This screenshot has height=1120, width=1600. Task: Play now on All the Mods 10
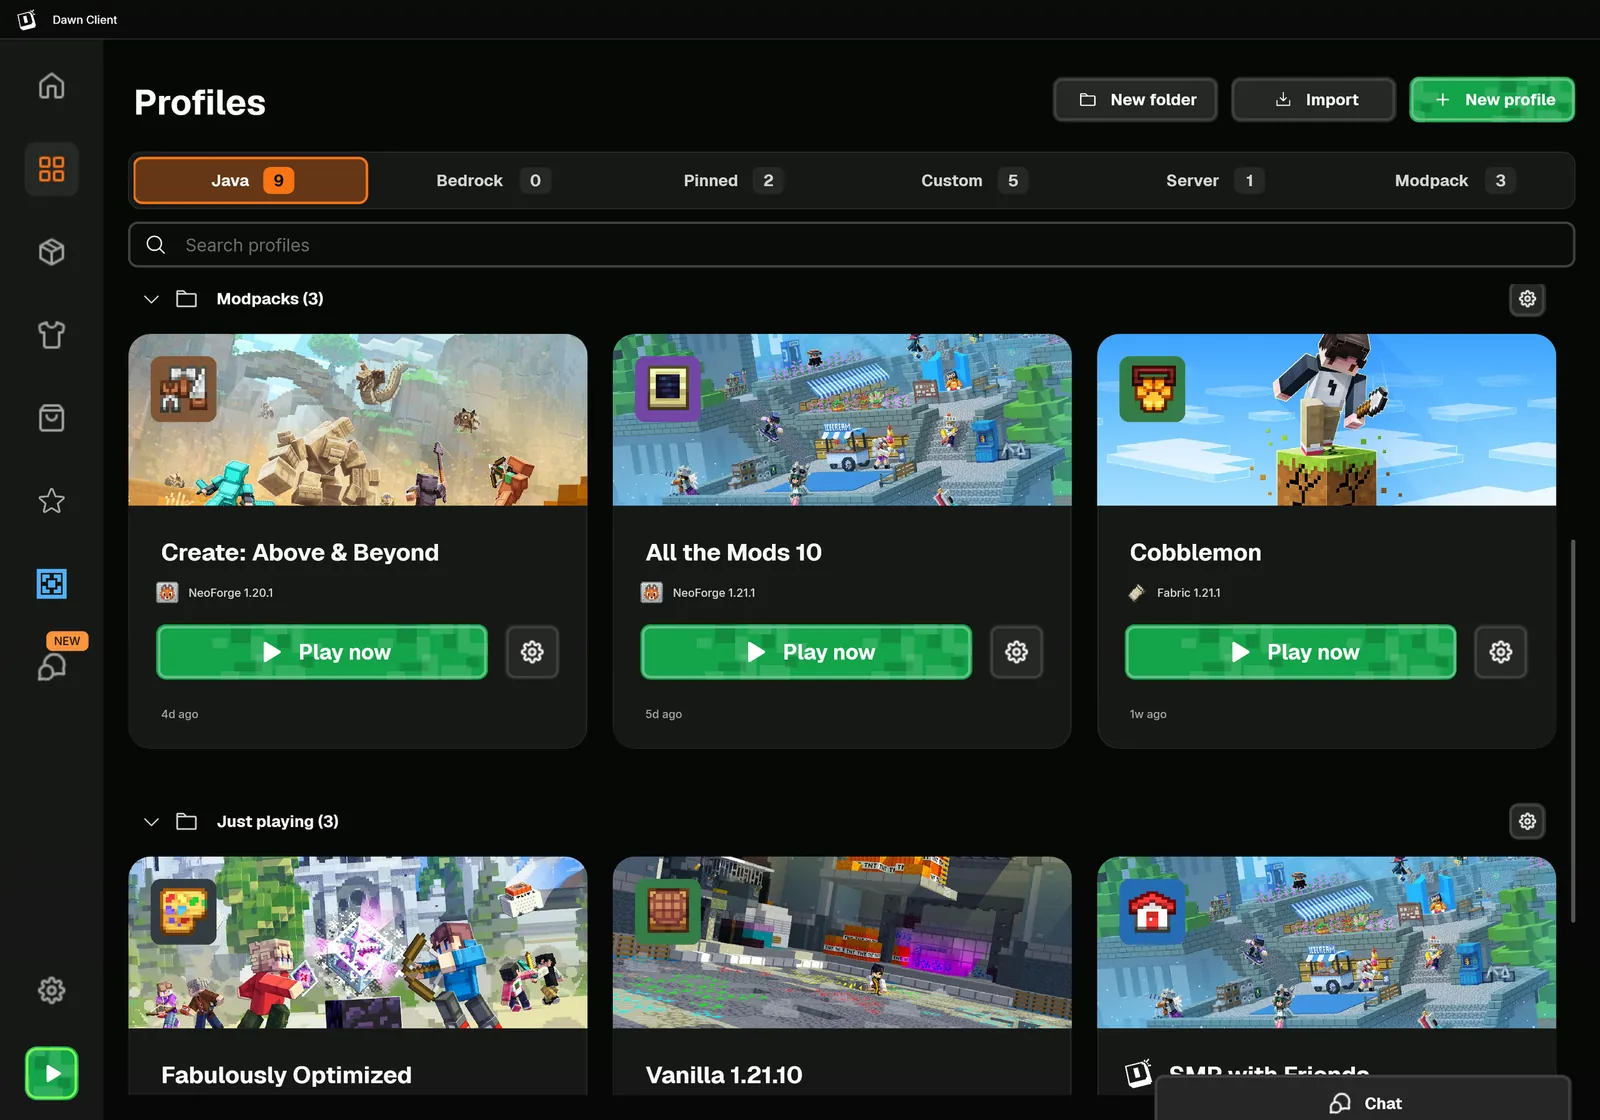coord(806,652)
